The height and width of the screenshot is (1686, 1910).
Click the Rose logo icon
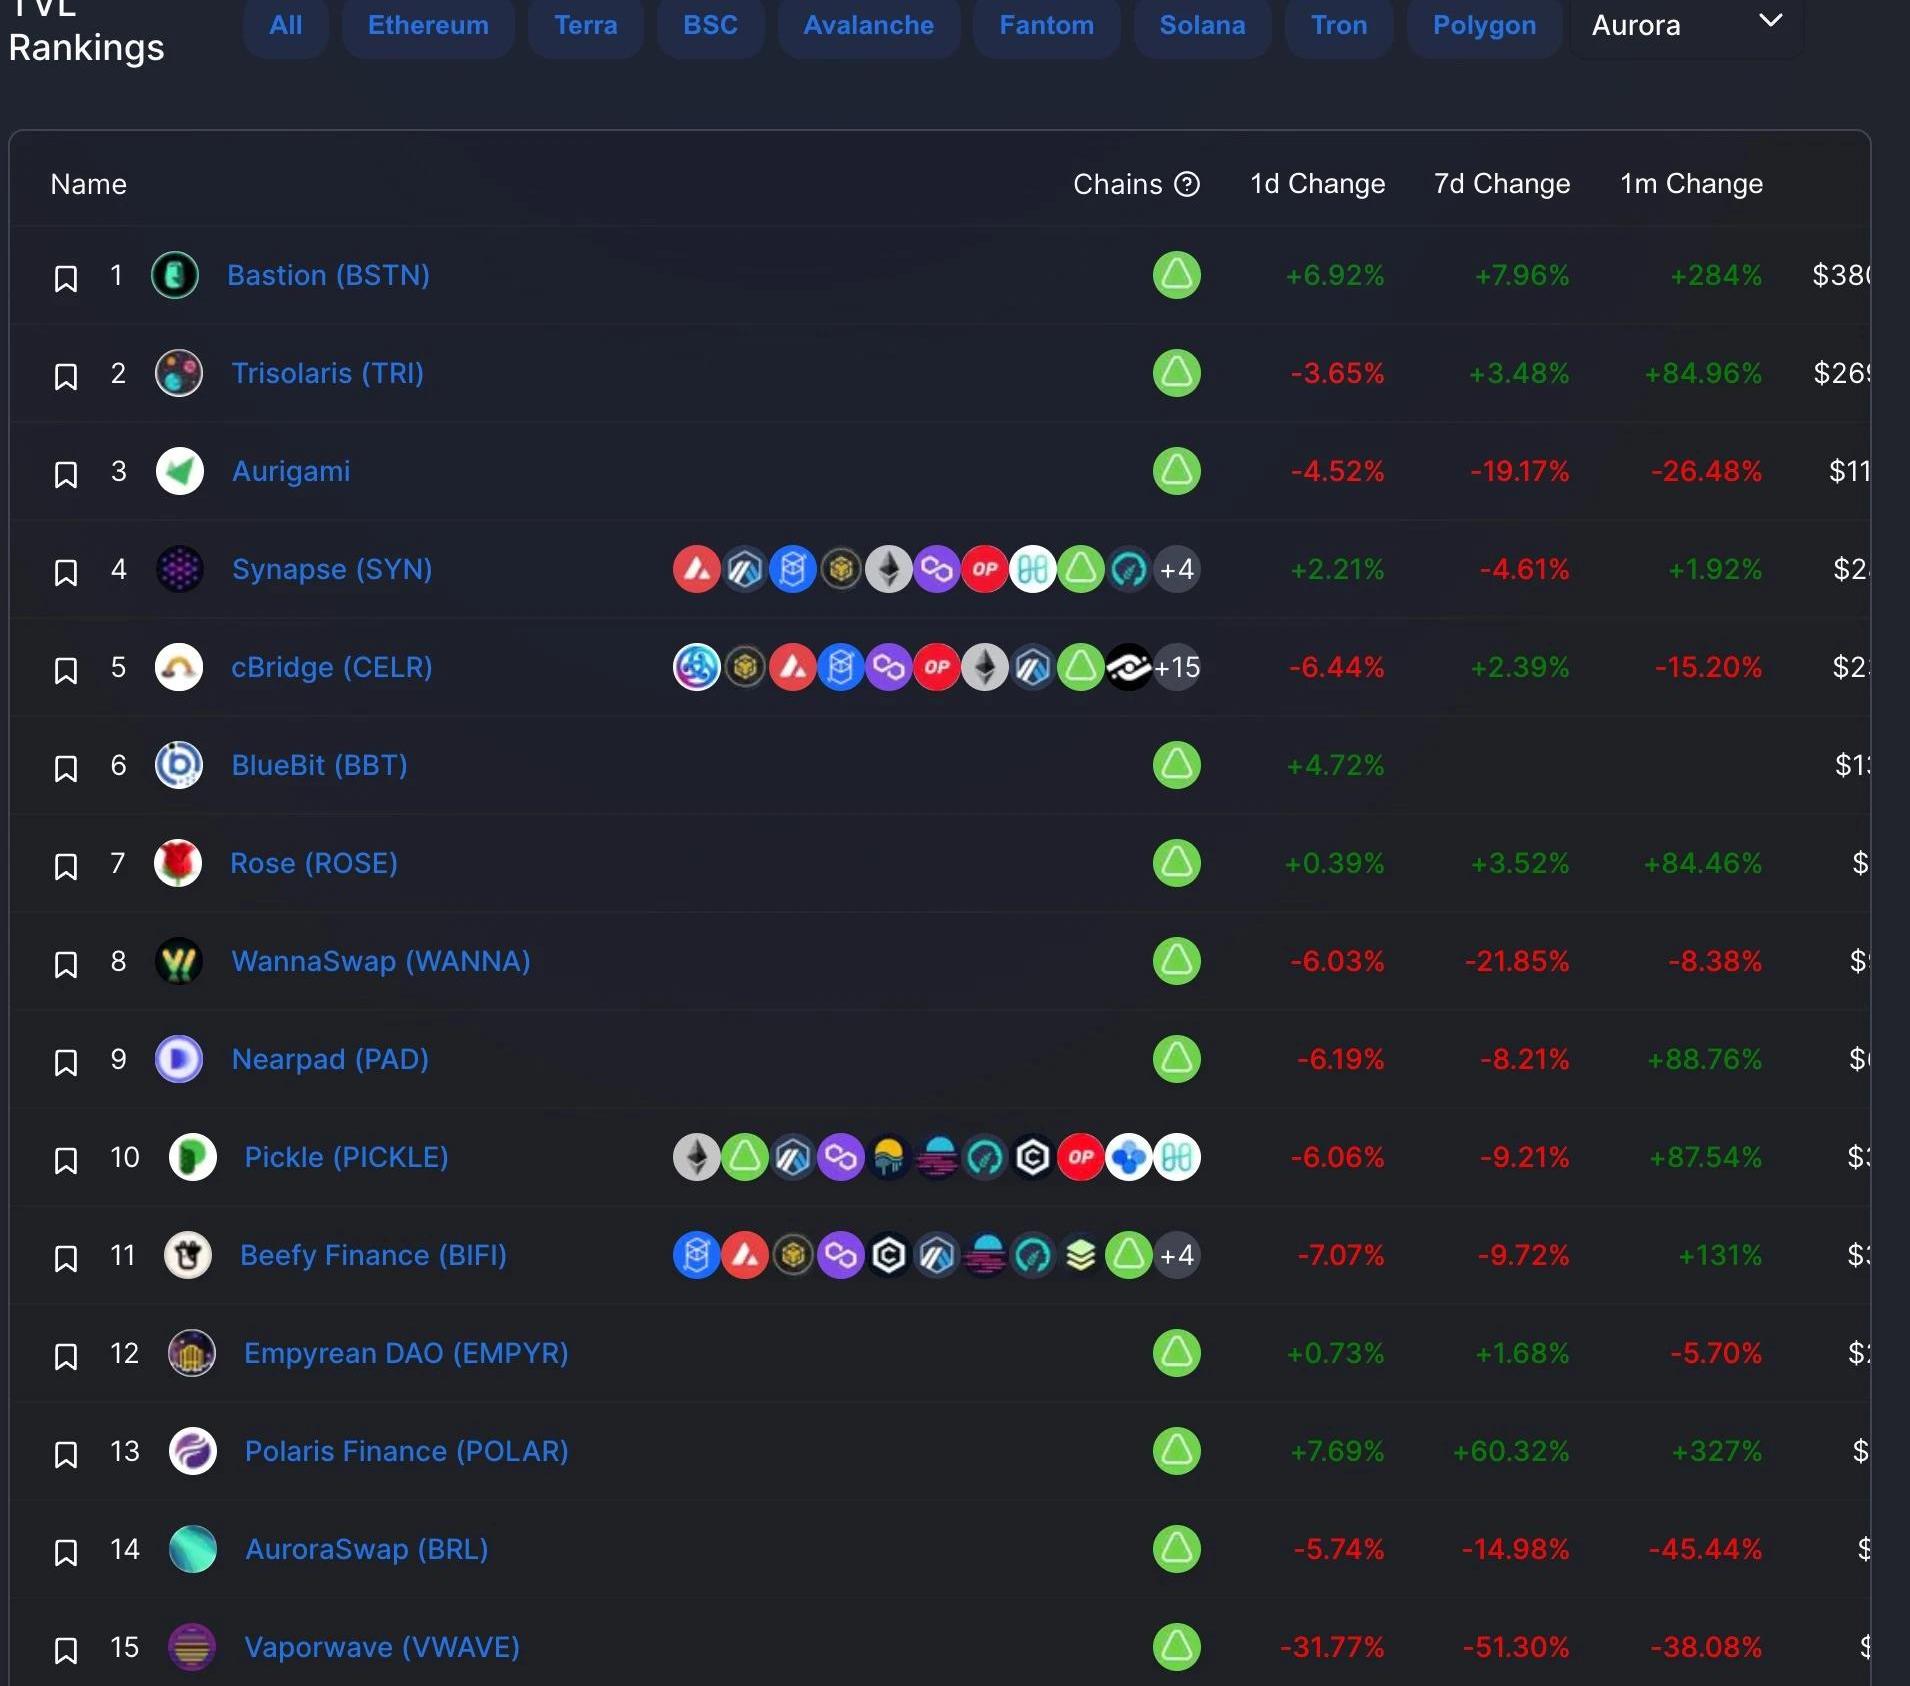tap(178, 863)
